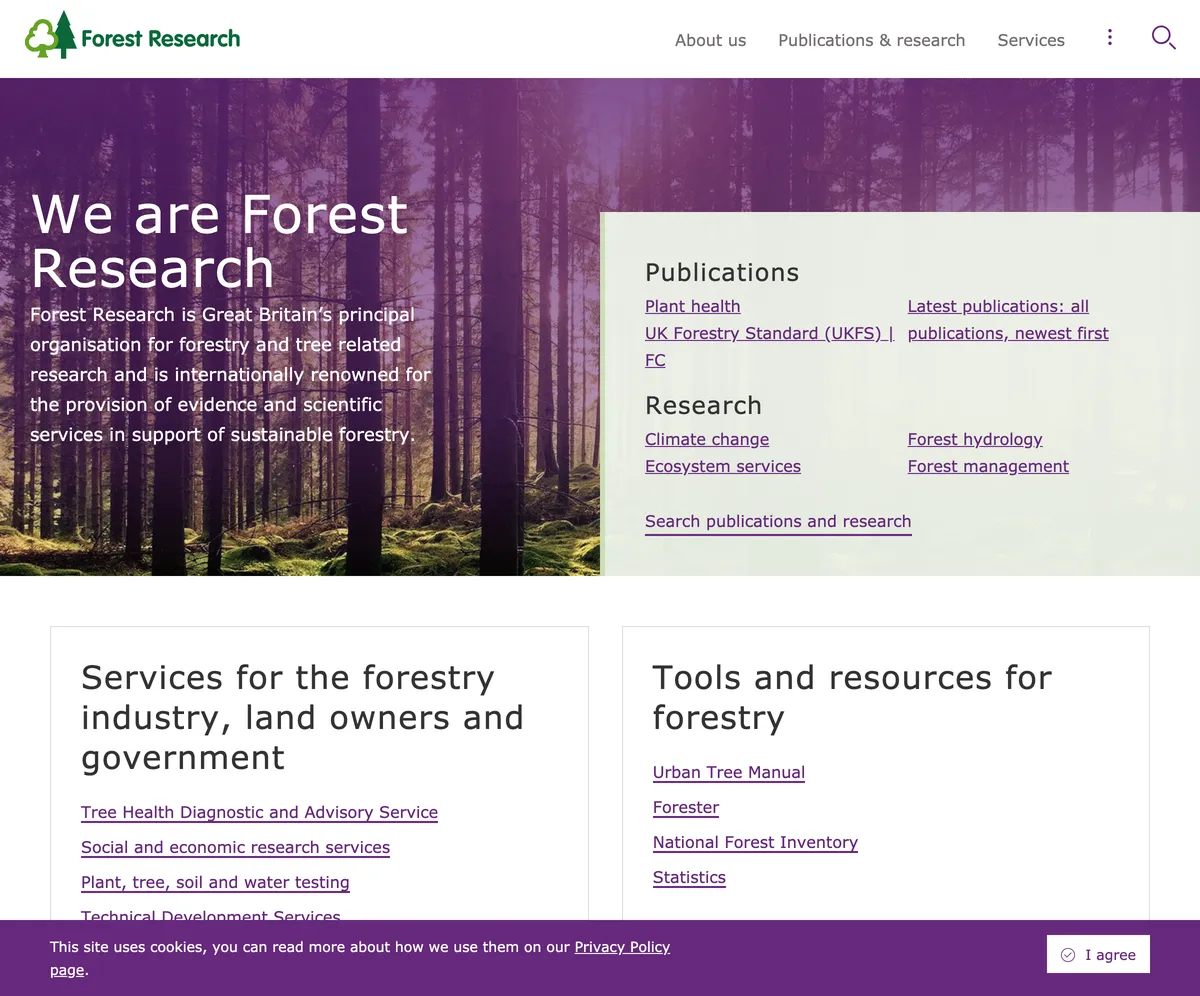
Task: Open the Forester tool link
Action: [686, 807]
